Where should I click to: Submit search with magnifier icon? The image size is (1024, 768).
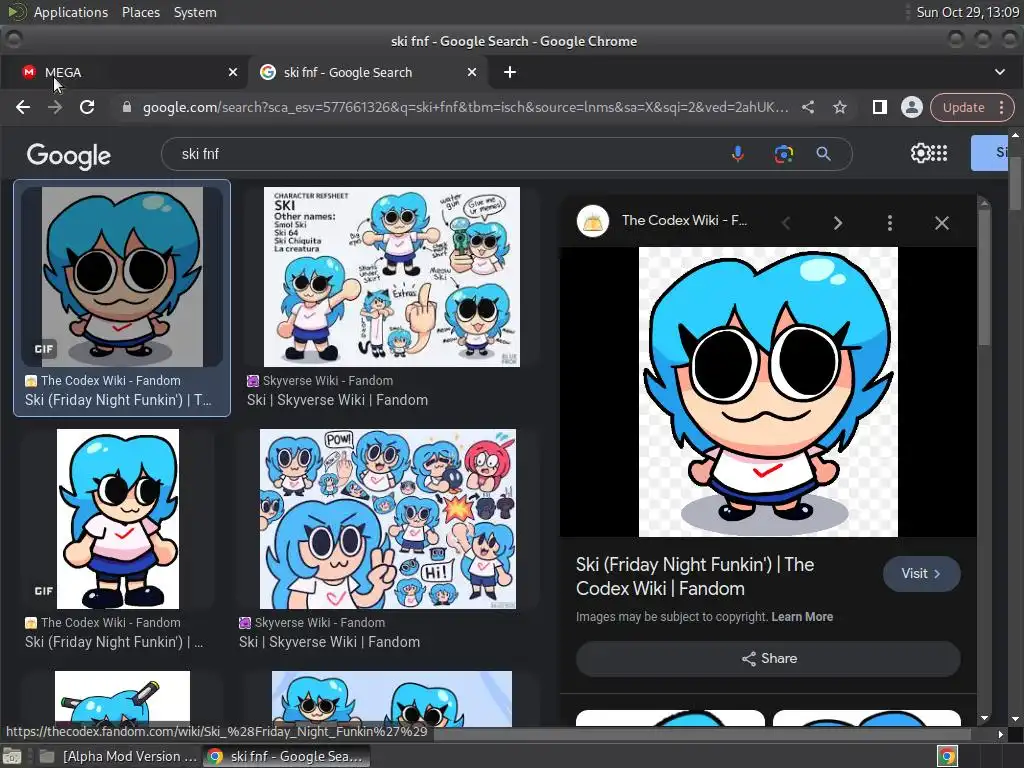pyautogui.click(x=824, y=154)
